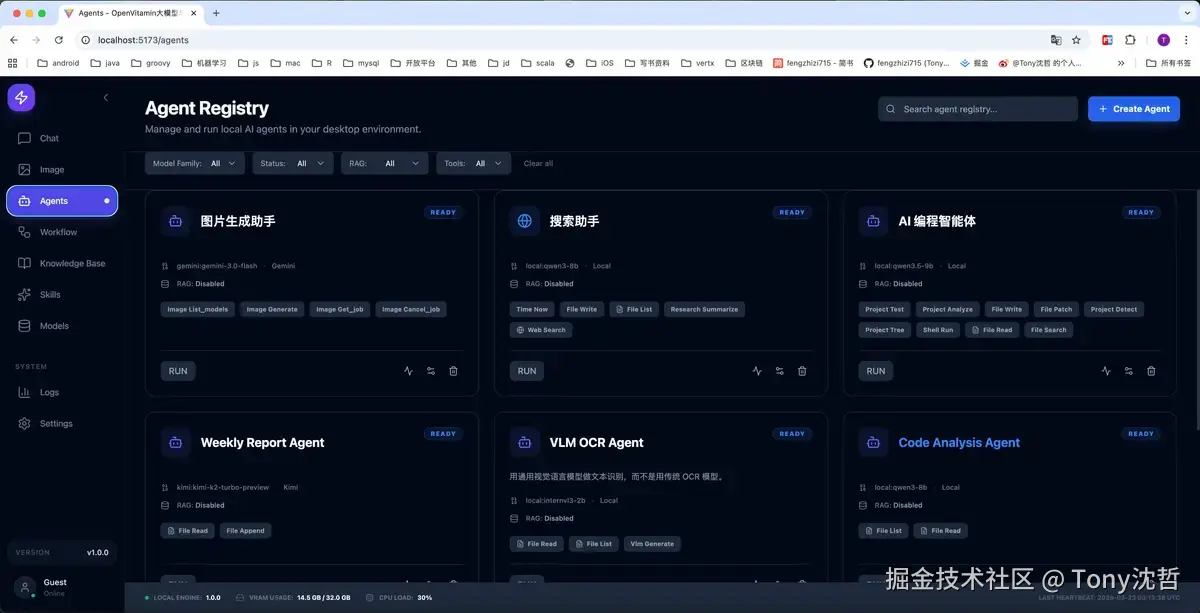Click robot icon of Weekly Report Agent
This screenshot has width=1200, height=613.
[x=176, y=442]
